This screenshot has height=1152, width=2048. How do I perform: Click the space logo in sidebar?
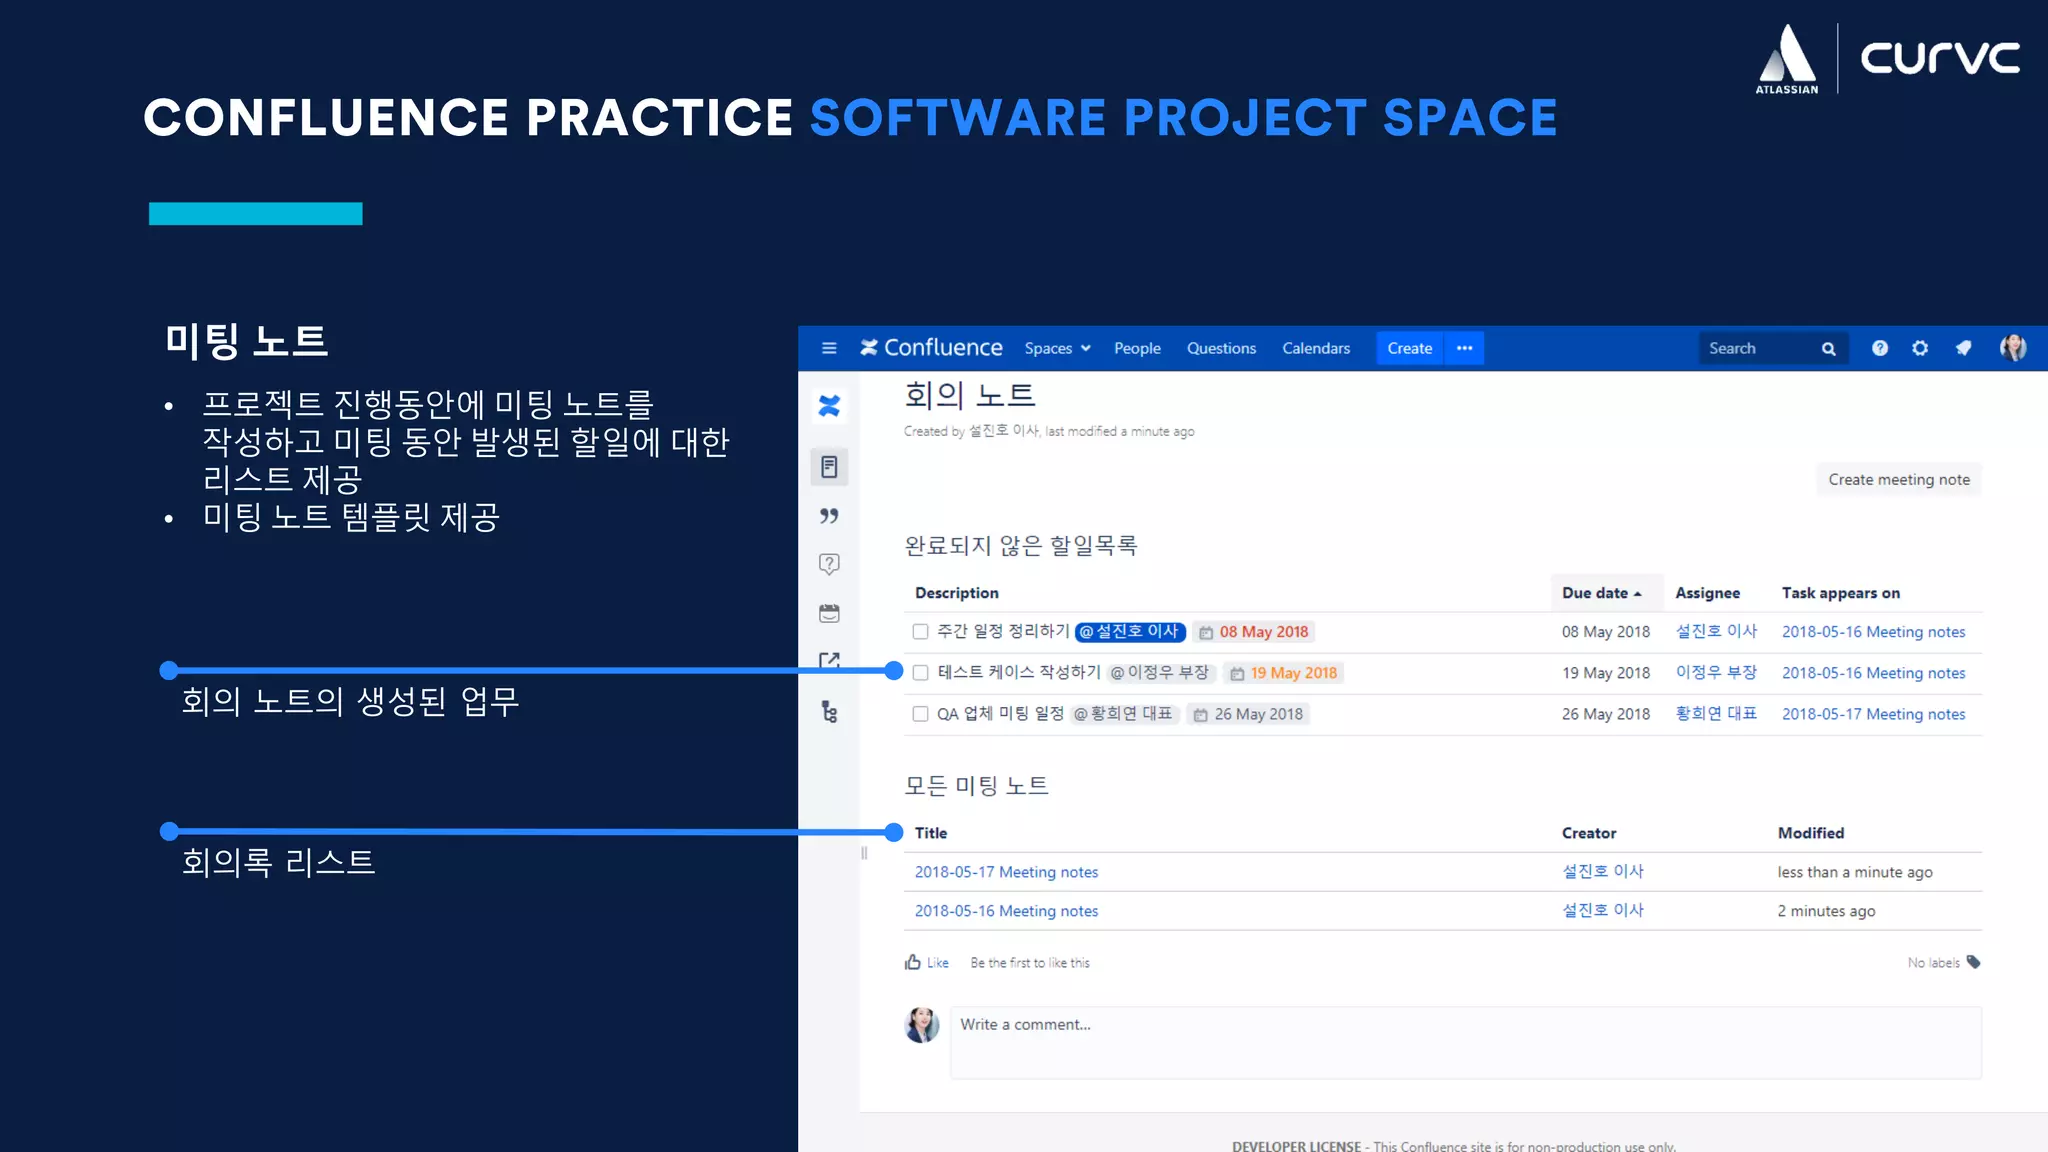click(829, 406)
